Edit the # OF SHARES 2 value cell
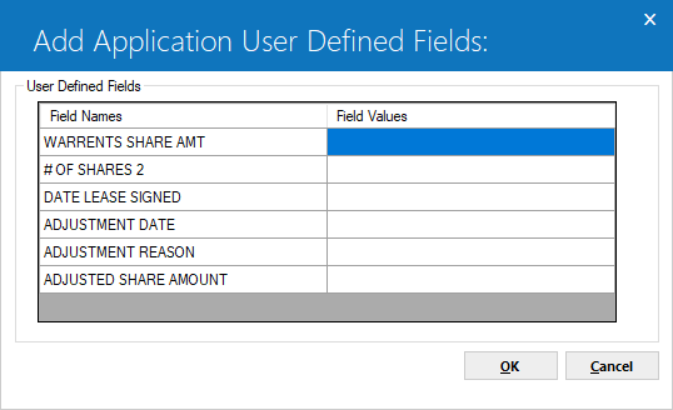The width and height of the screenshot is (673, 410). 471,170
